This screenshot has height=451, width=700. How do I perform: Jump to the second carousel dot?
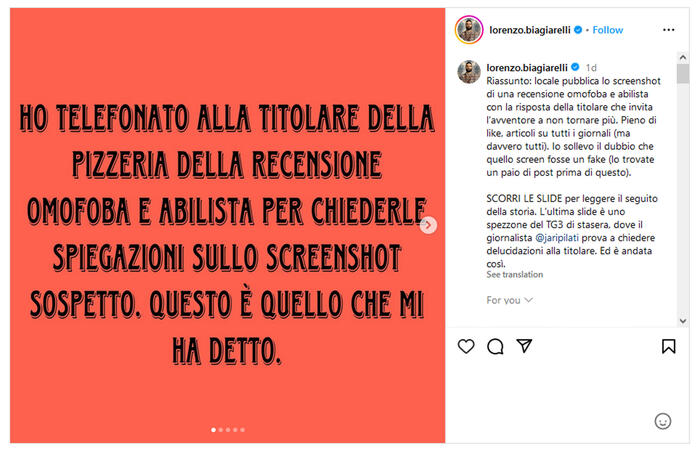(x=221, y=430)
